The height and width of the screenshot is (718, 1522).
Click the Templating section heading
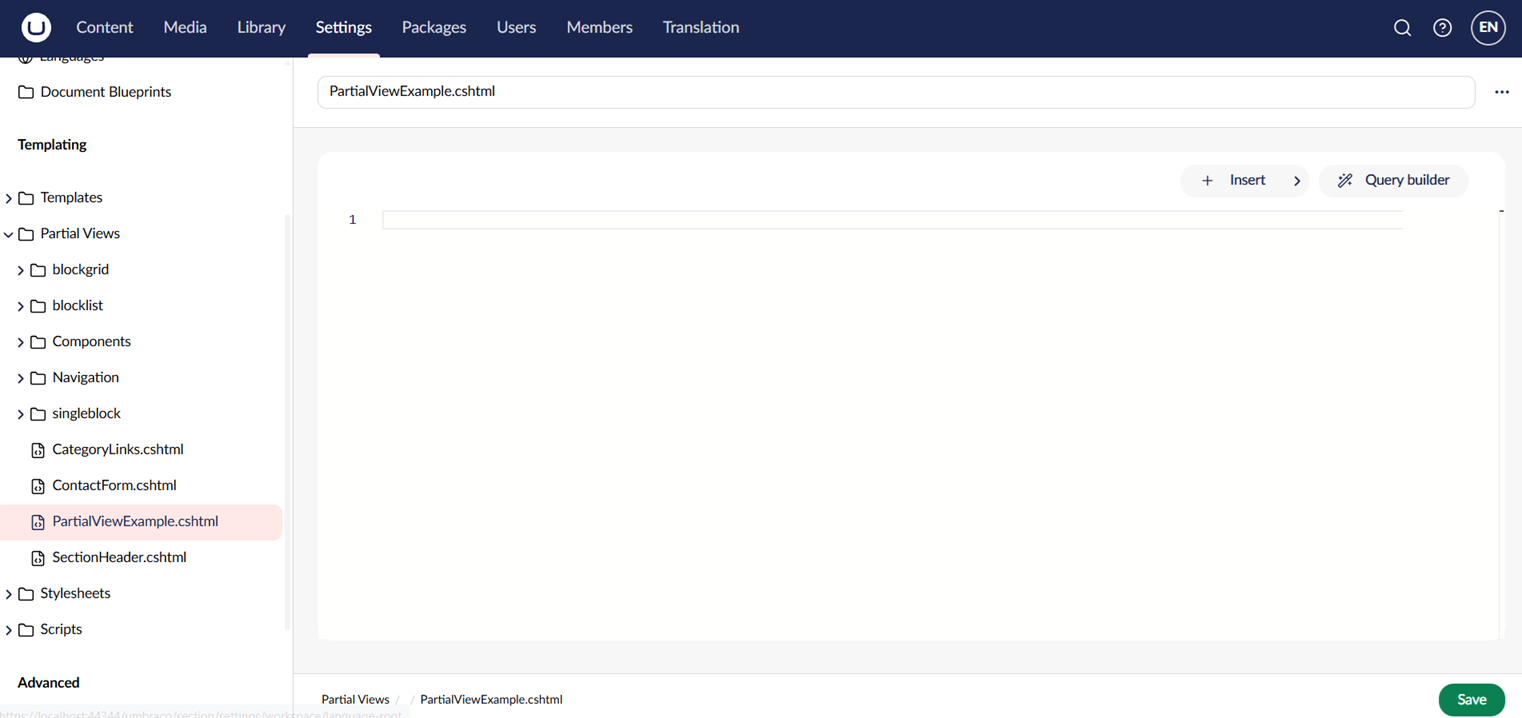click(52, 145)
